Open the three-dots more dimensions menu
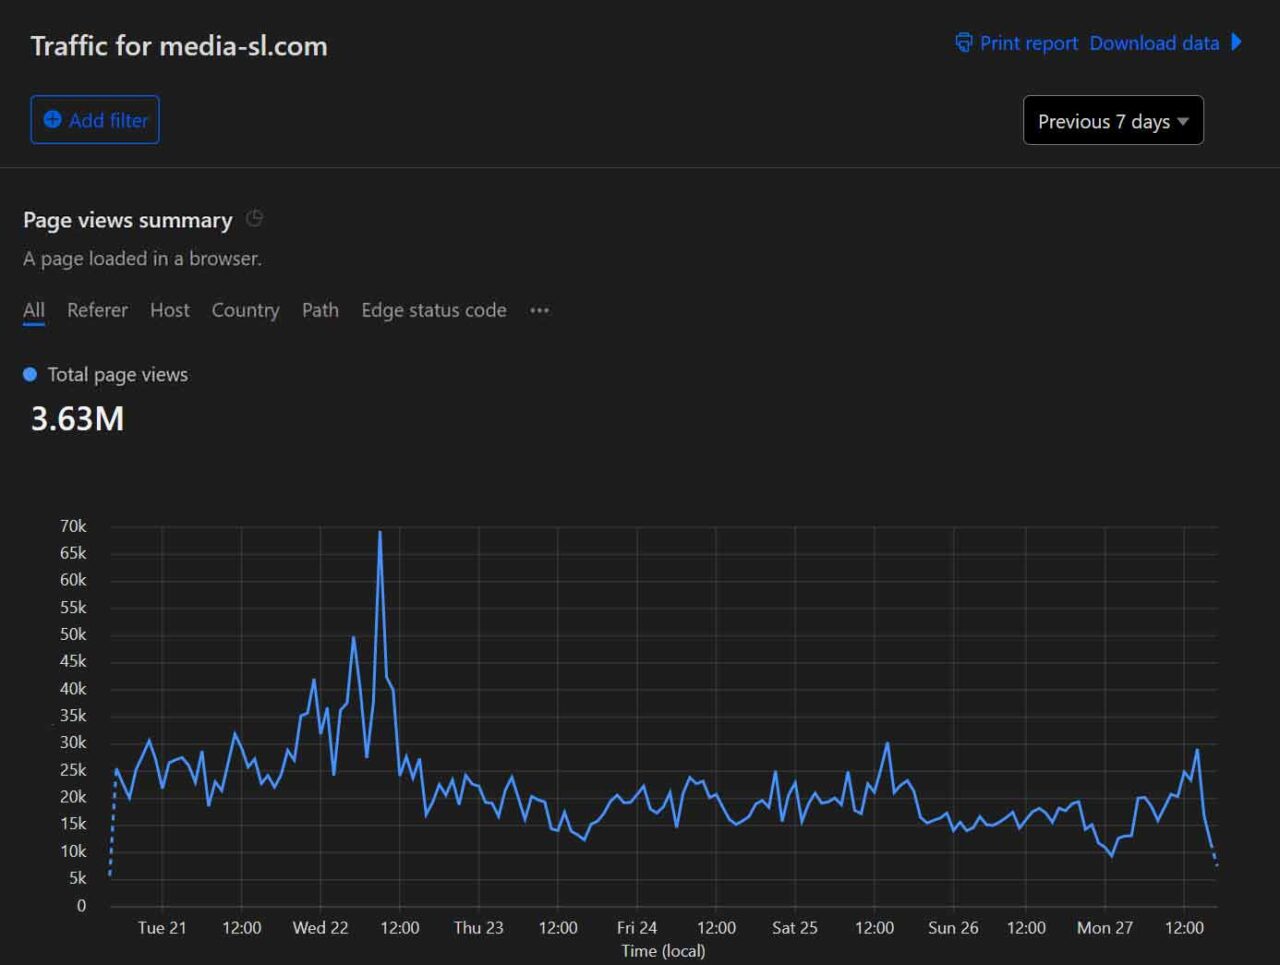The height and width of the screenshot is (965, 1280). [x=539, y=311]
